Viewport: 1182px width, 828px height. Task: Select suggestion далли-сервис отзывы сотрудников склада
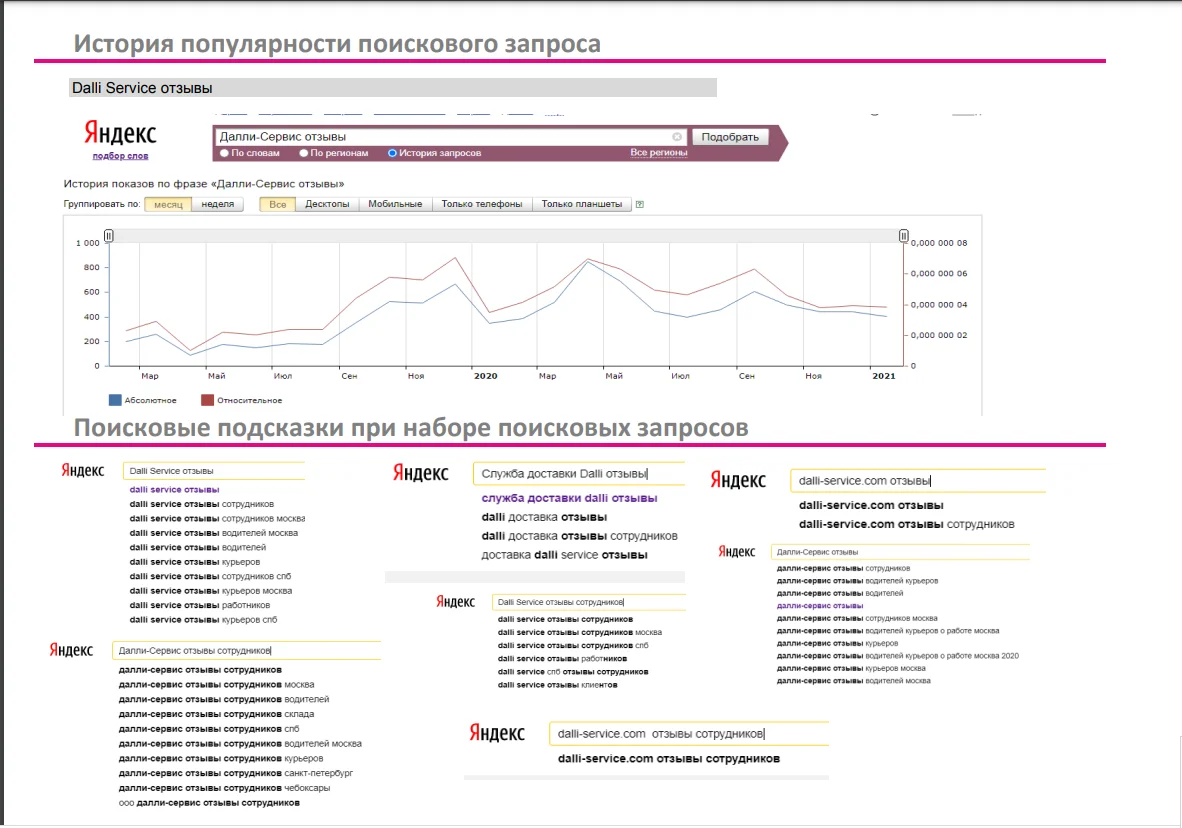pos(216,714)
